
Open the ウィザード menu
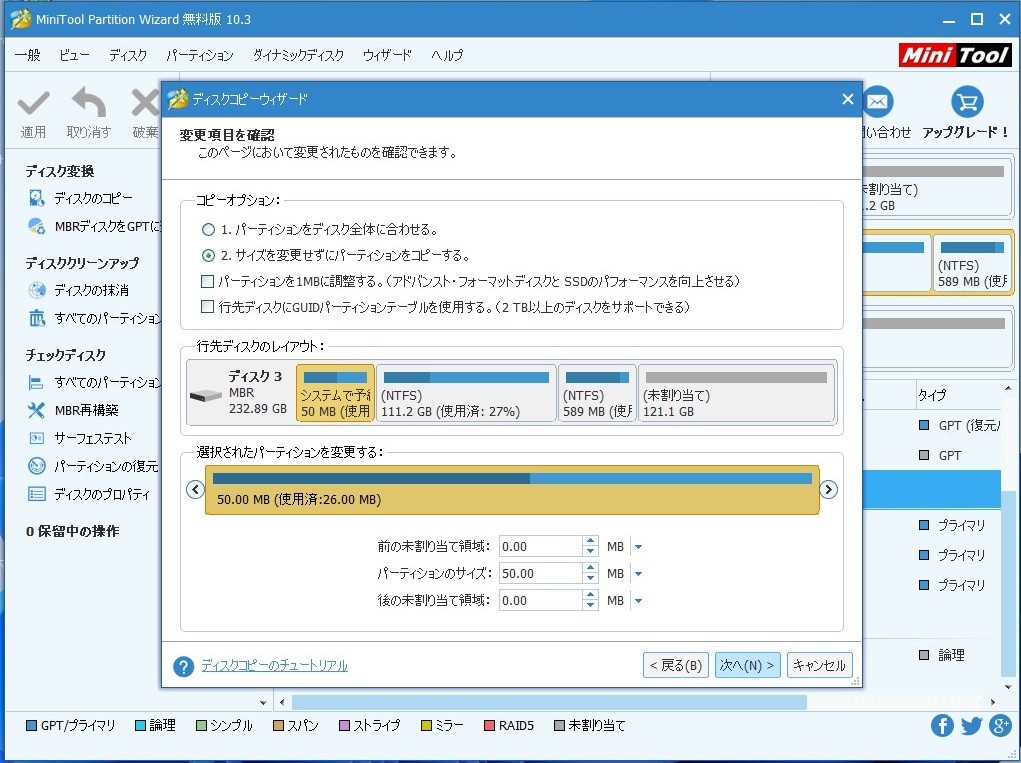387,56
